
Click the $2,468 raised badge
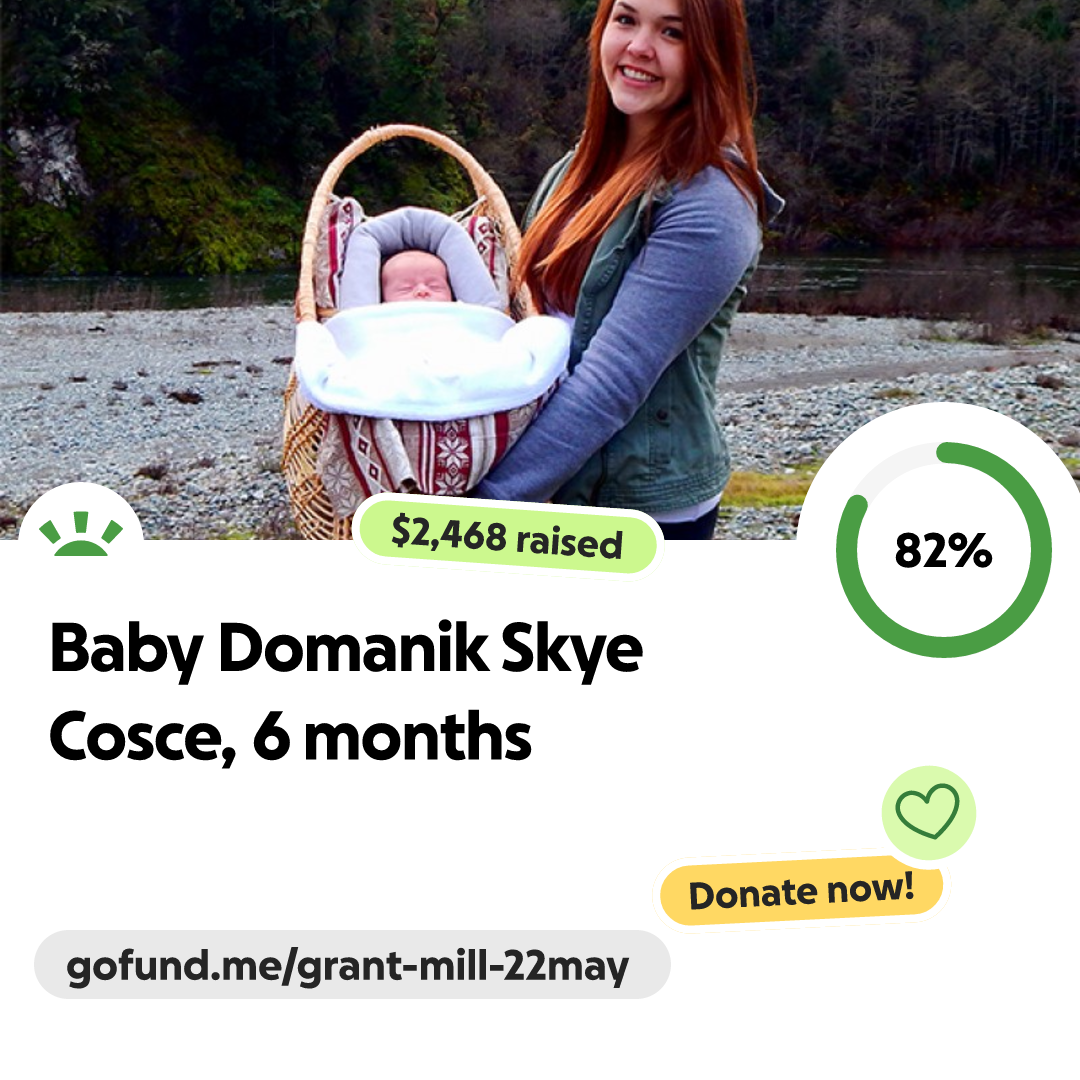point(508,537)
